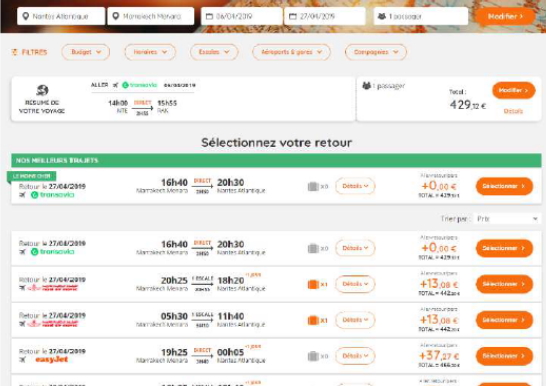
Task: Open the Trier par Prix sort selector
Action: (507, 219)
